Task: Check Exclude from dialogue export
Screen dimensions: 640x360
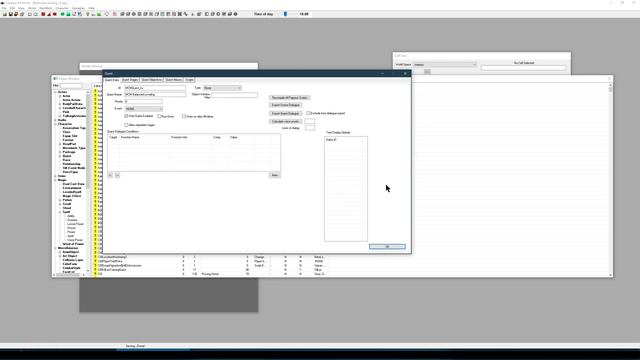Action: coord(309,113)
